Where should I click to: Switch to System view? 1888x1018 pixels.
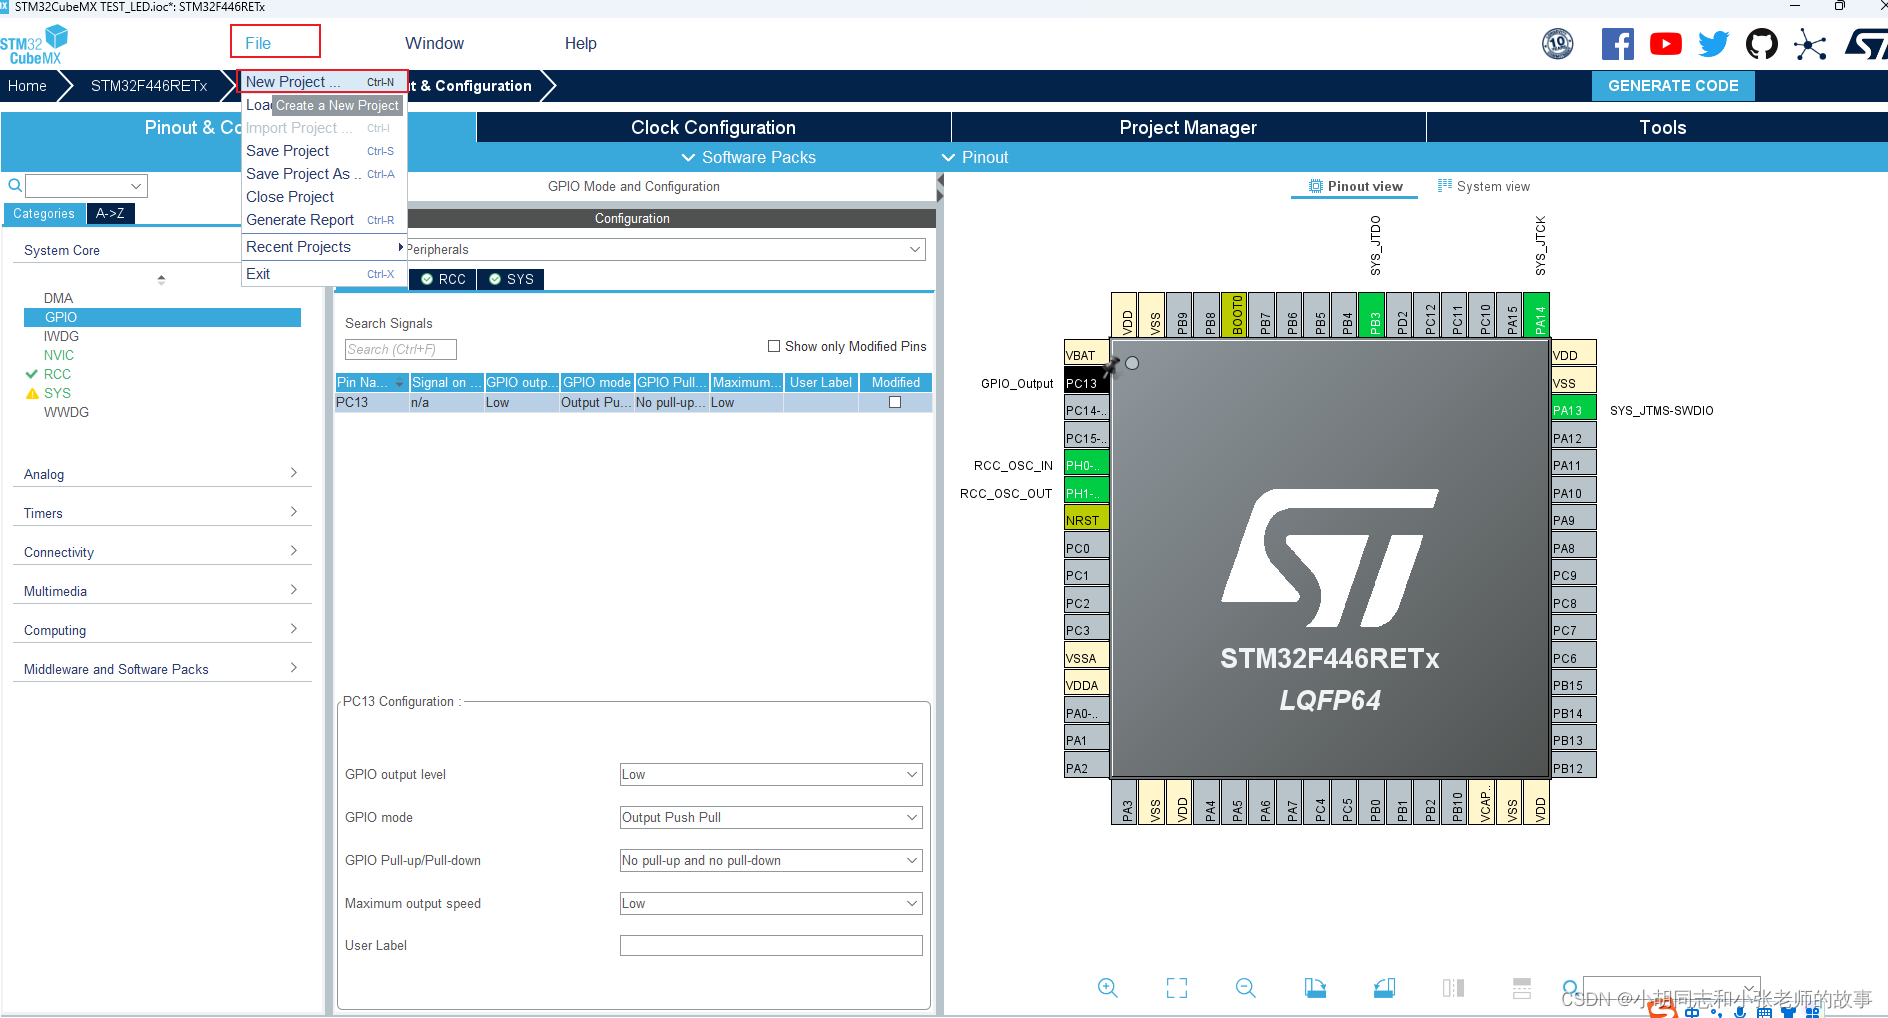pyautogui.click(x=1484, y=186)
